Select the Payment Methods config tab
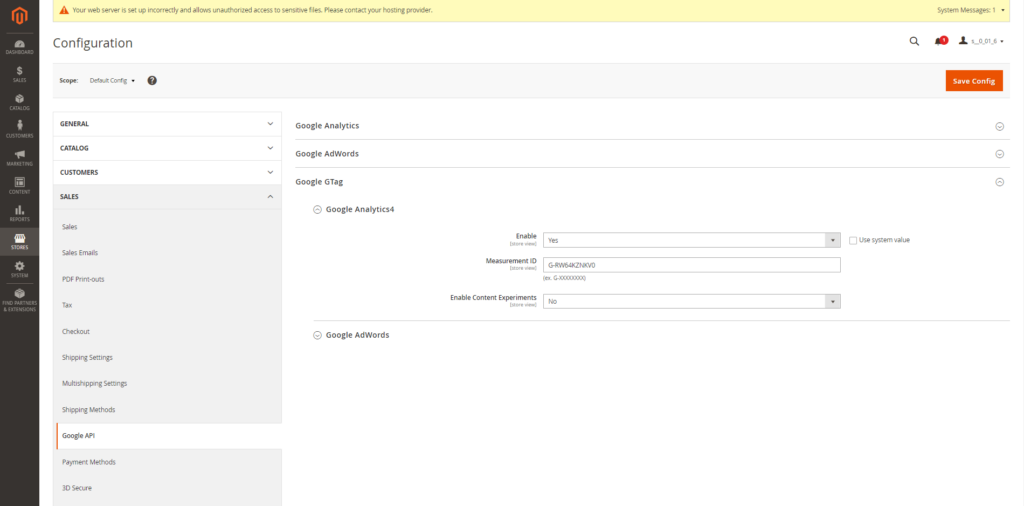The height and width of the screenshot is (506, 1024). [x=168, y=462]
